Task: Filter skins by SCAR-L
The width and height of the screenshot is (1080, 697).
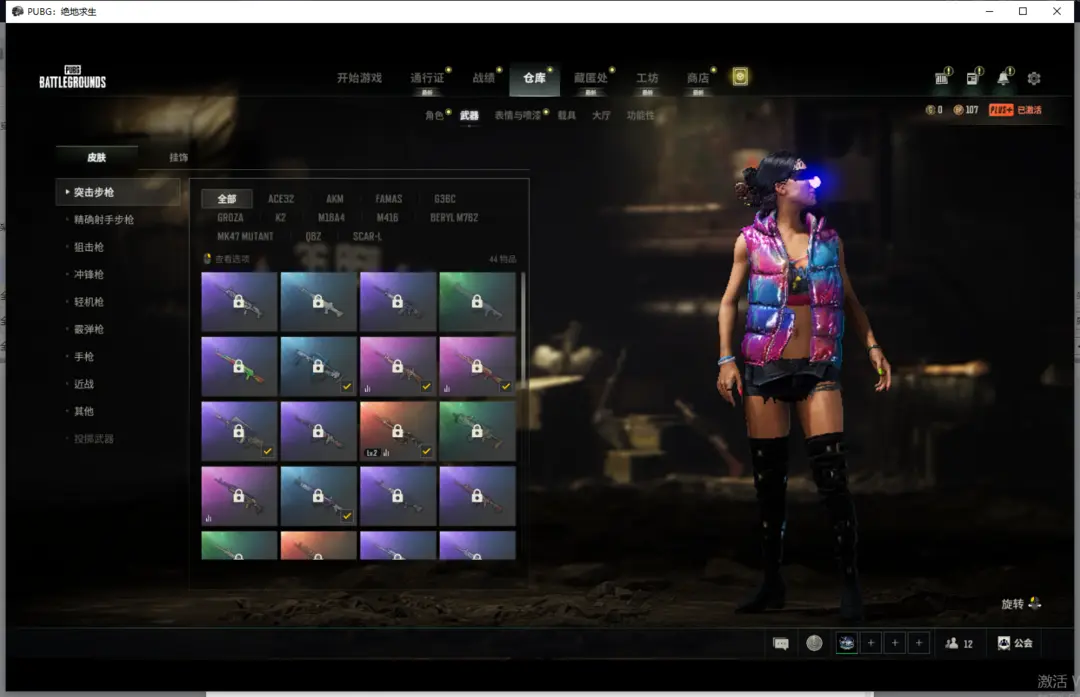Action: coord(367,236)
